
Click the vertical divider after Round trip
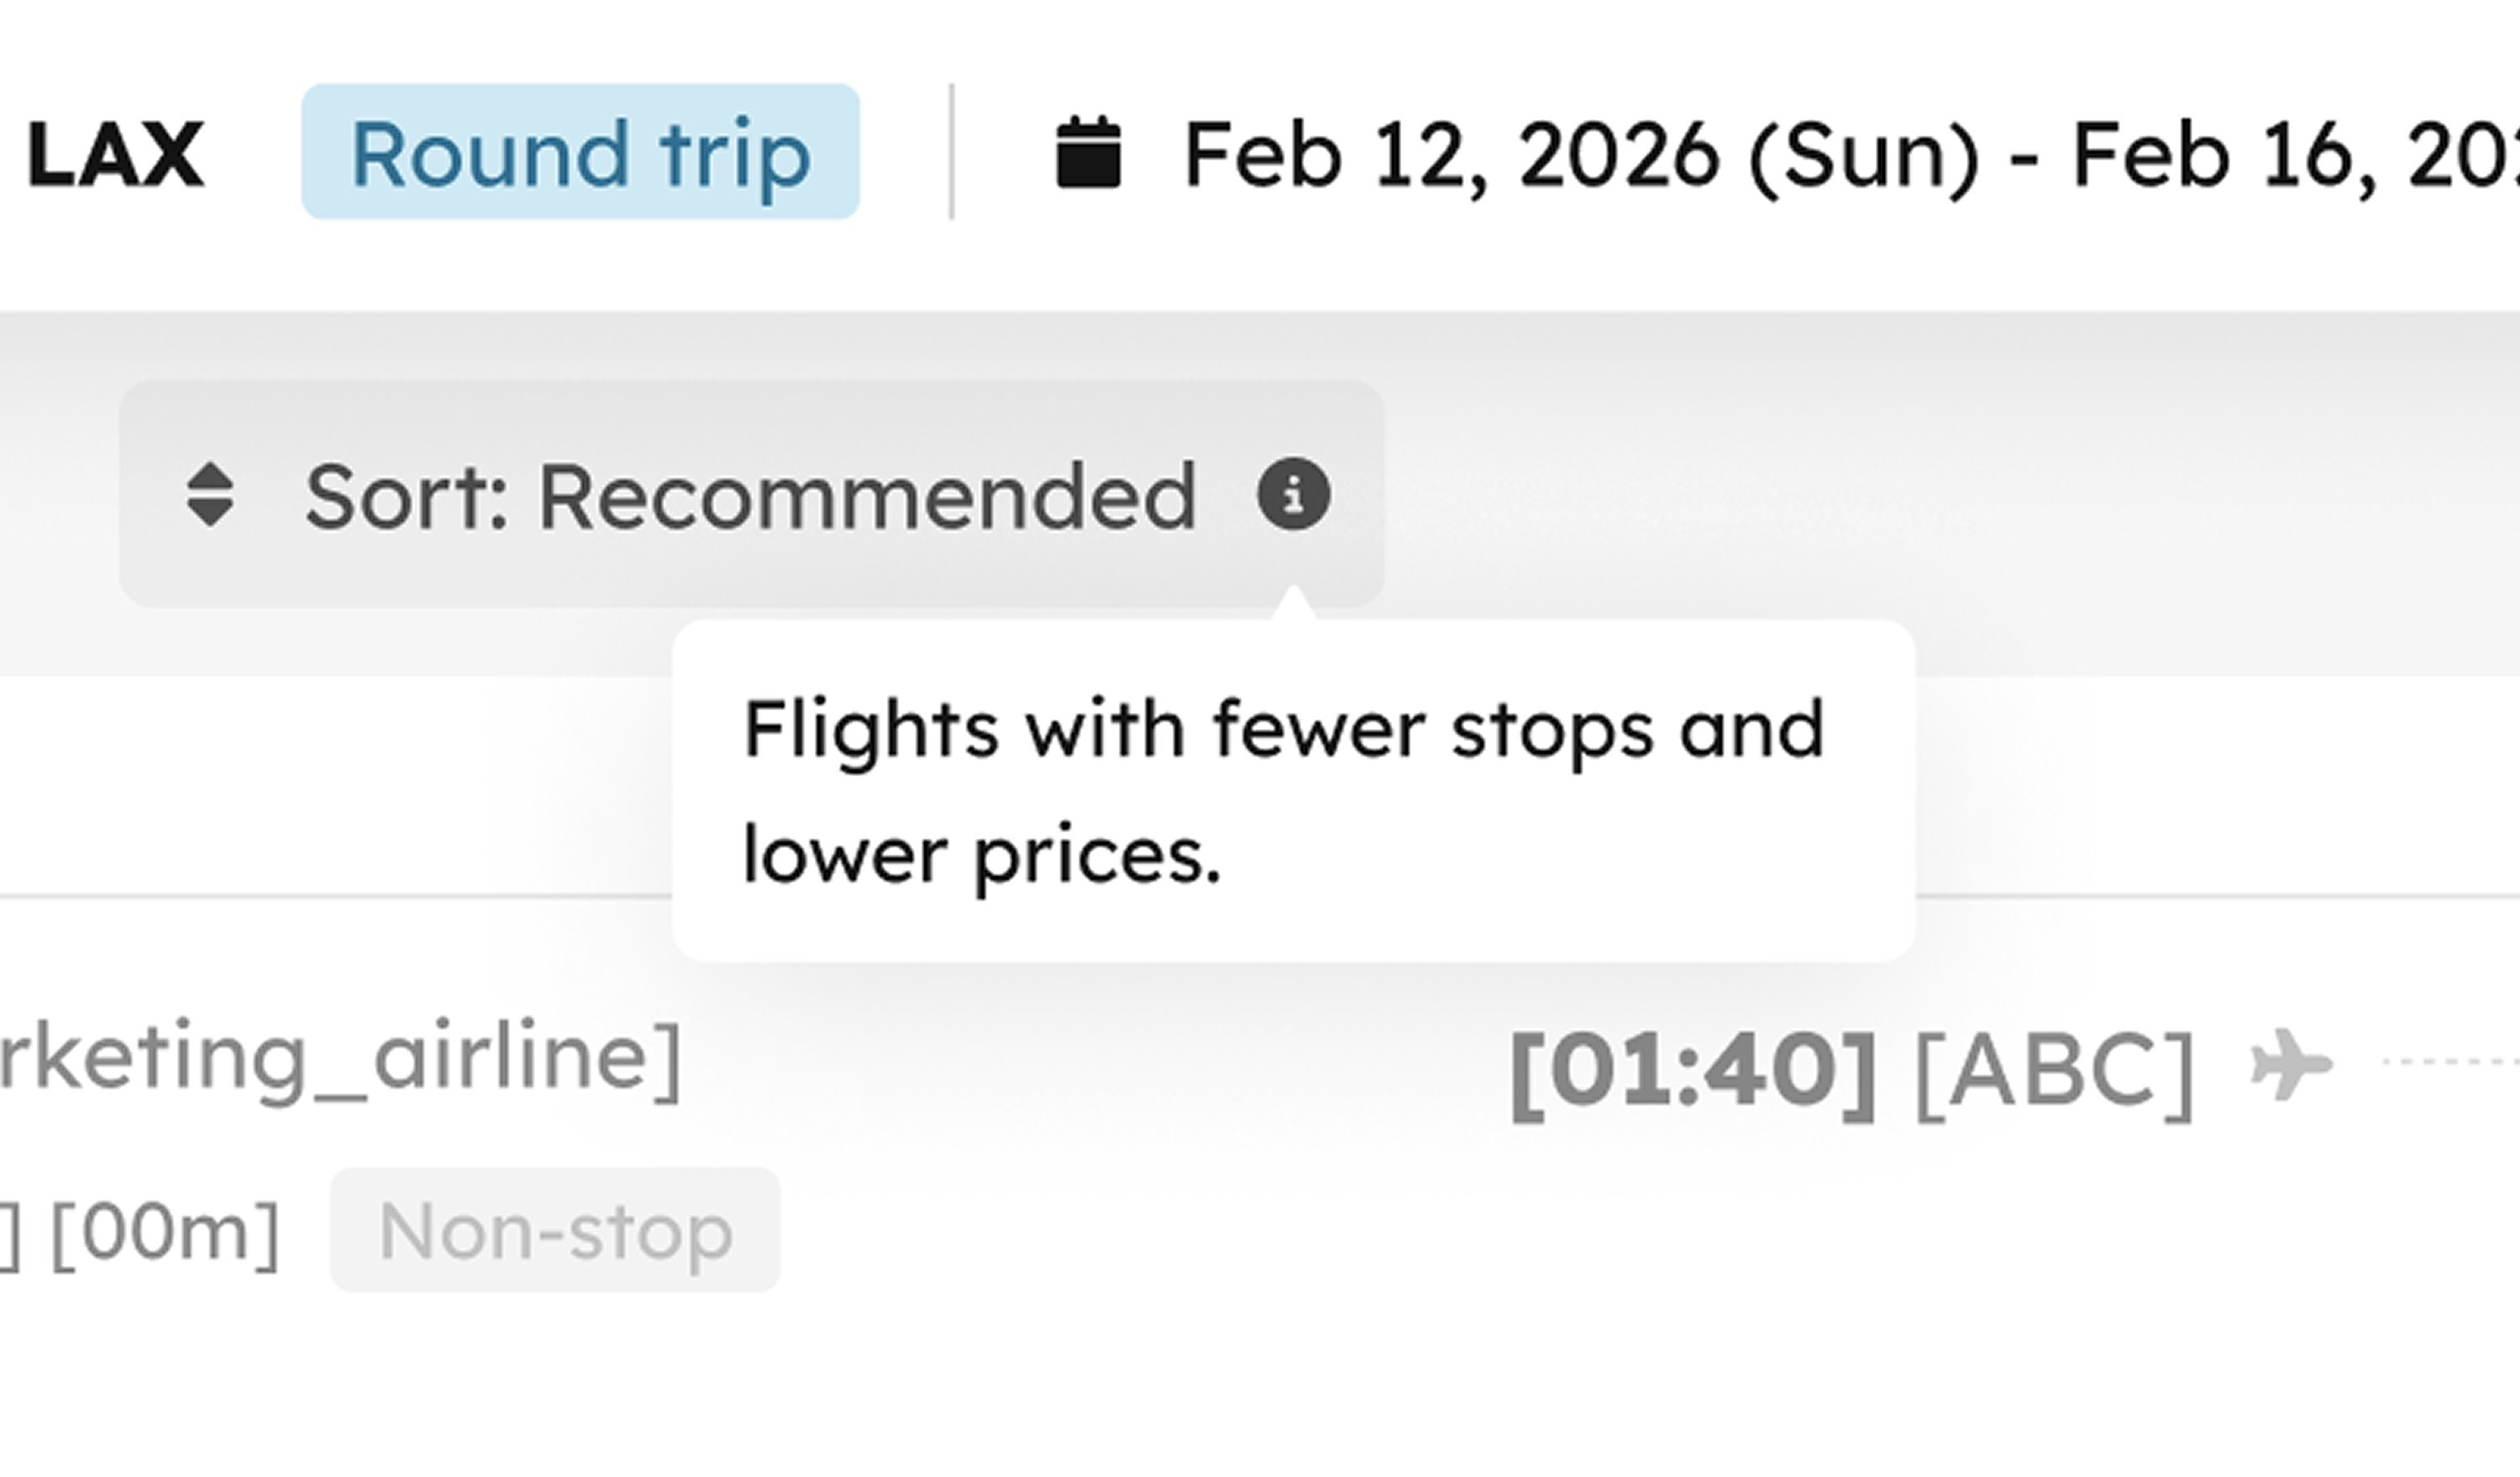(x=951, y=152)
